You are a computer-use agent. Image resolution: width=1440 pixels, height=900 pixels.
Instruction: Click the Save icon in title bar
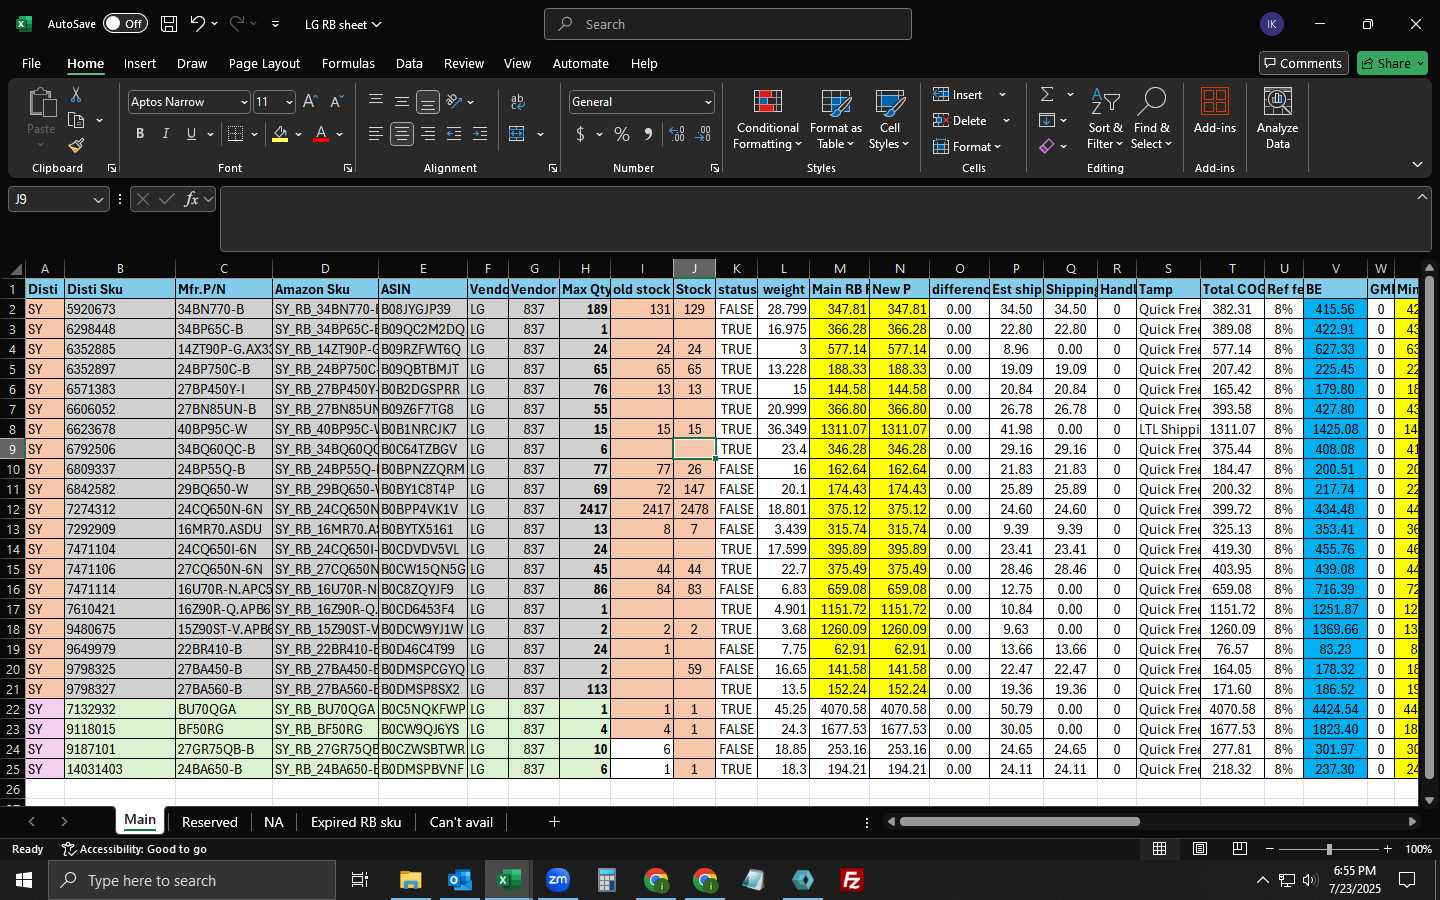(169, 24)
